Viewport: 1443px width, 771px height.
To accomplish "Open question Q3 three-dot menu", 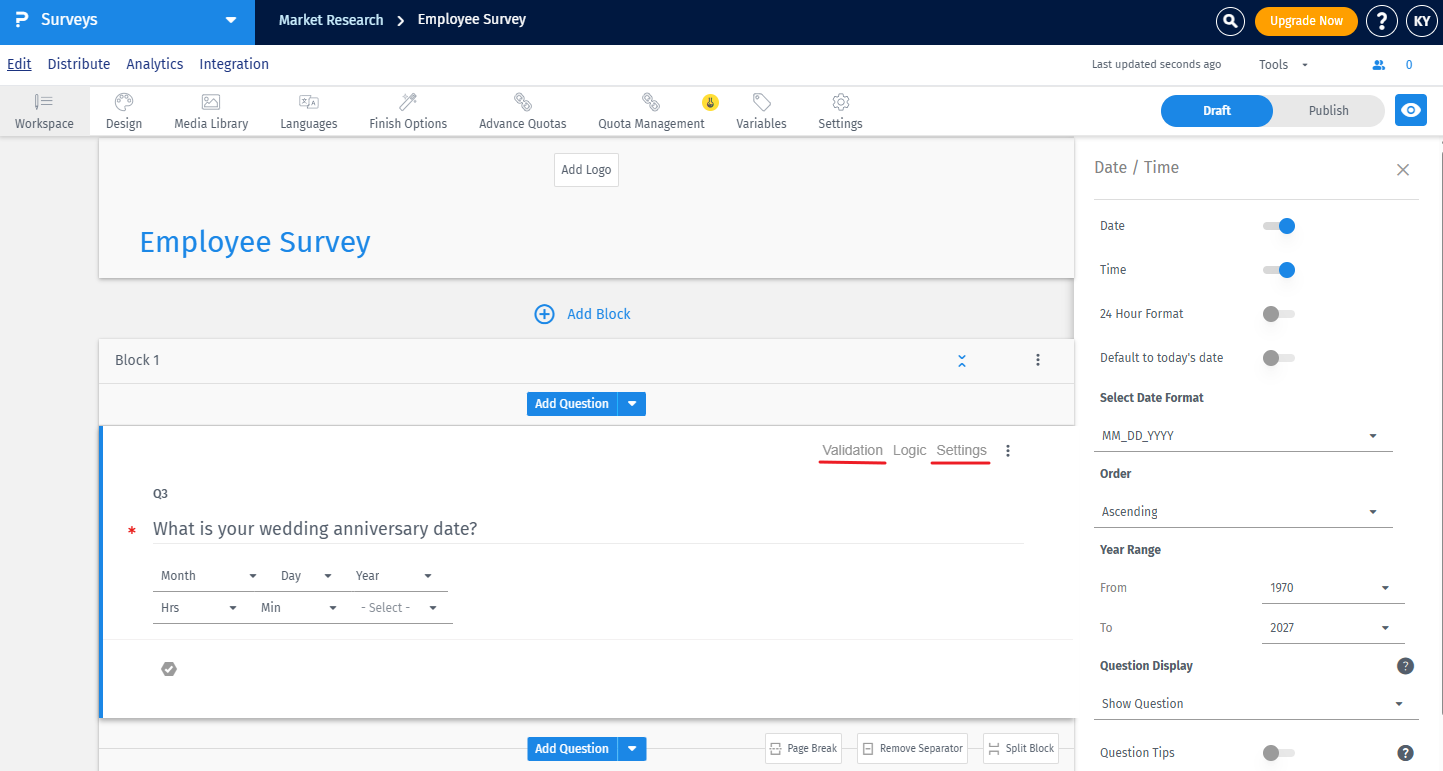I will (1008, 451).
